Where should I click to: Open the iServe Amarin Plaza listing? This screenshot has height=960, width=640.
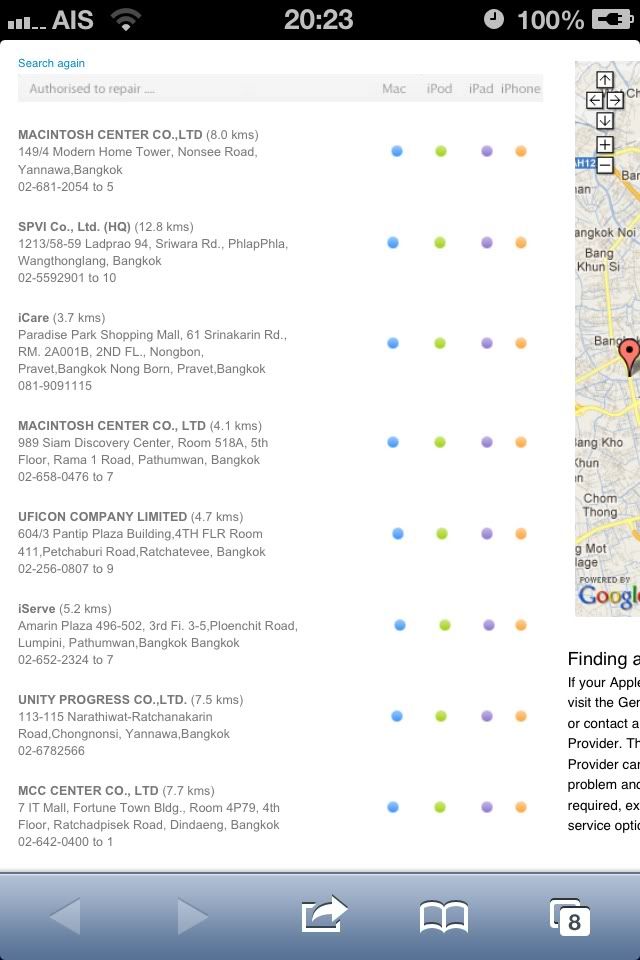(x=36, y=608)
